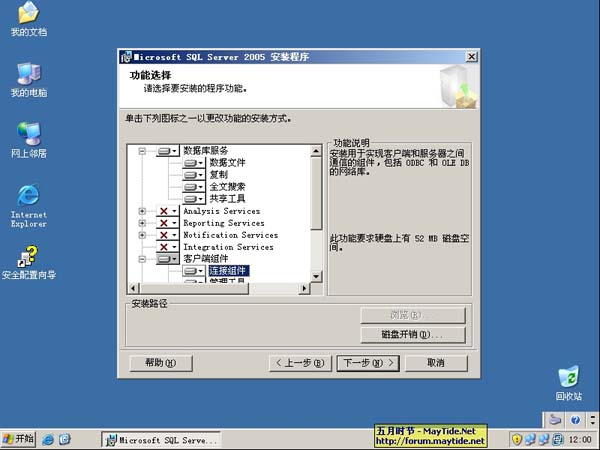Collapse the 数据库服务 tree node
Screen dimensions: 600x450
tap(143, 151)
